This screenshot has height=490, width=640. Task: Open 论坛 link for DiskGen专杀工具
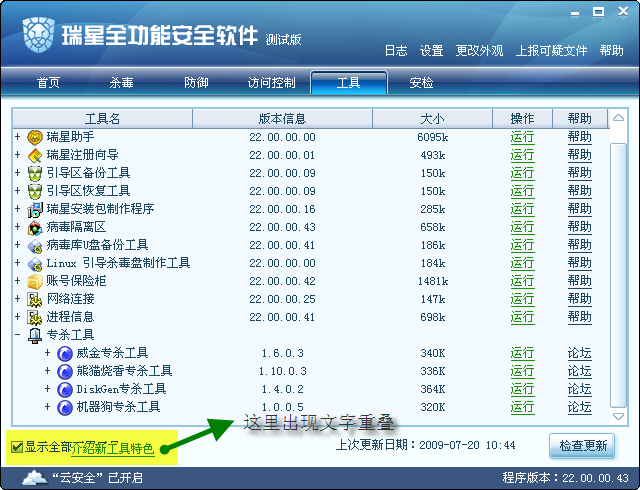(x=580, y=389)
